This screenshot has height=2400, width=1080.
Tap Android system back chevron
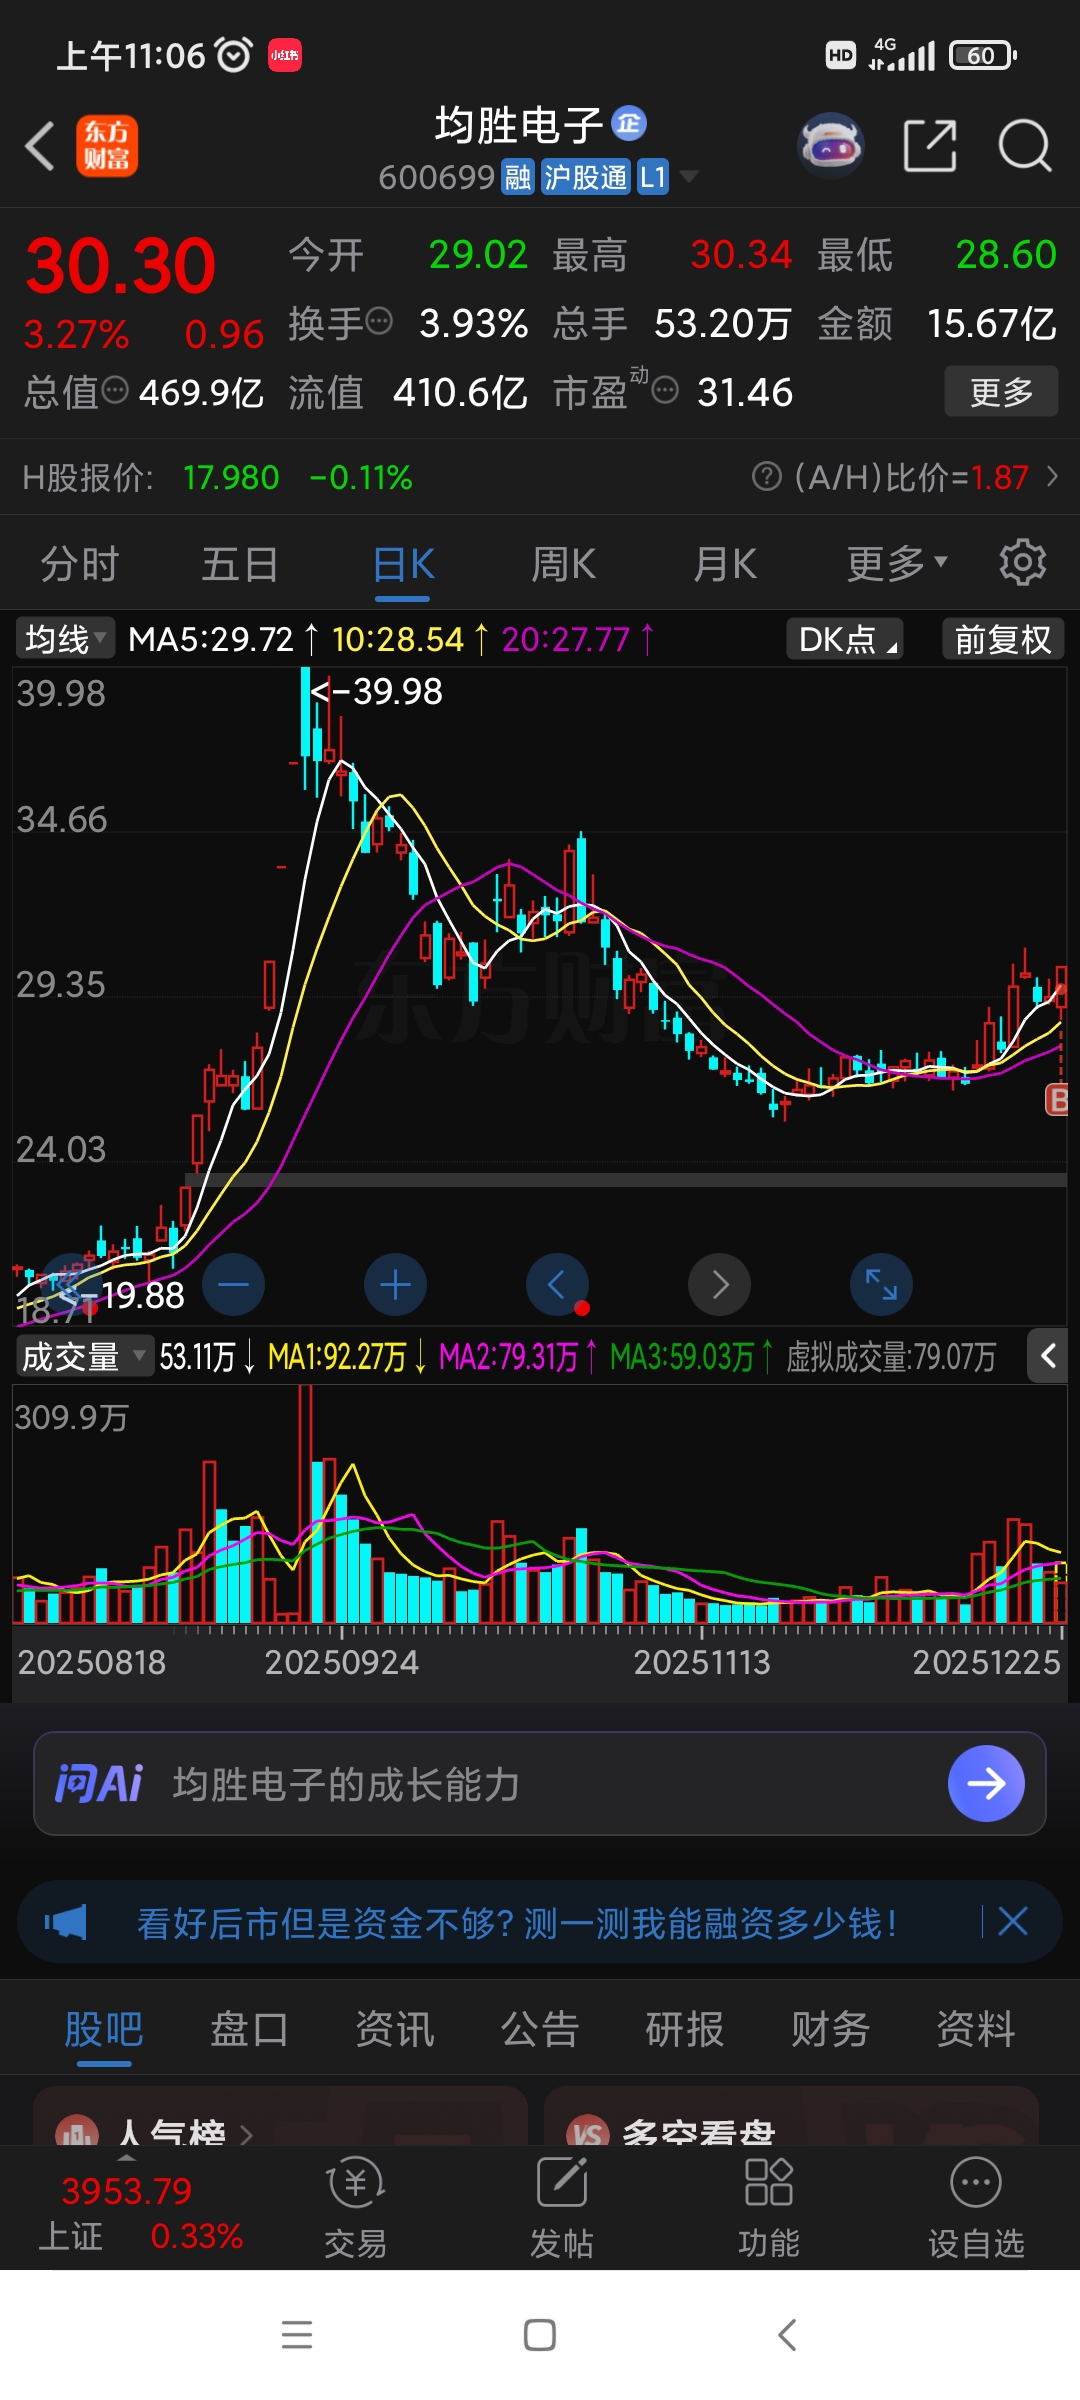pos(787,2334)
